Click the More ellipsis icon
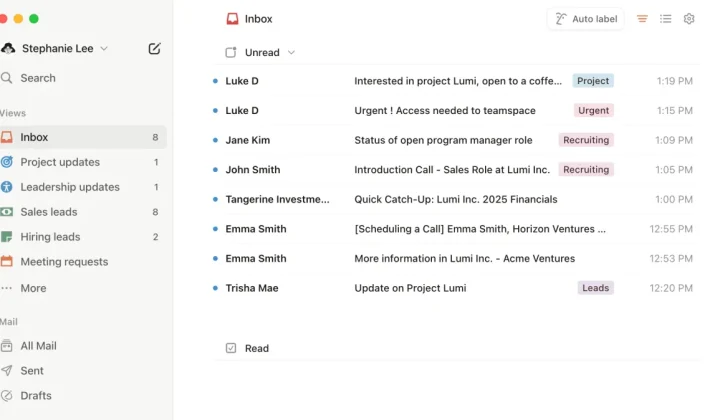720x420 pixels. (6, 288)
